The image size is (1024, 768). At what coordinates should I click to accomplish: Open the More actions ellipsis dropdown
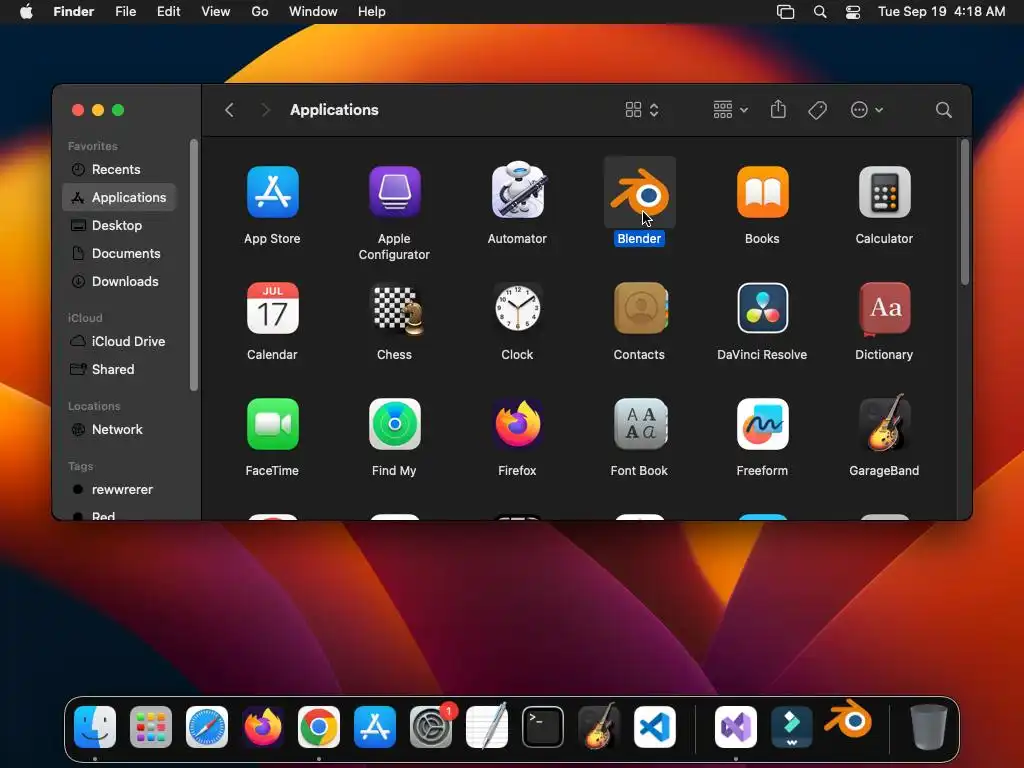click(867, 110)
